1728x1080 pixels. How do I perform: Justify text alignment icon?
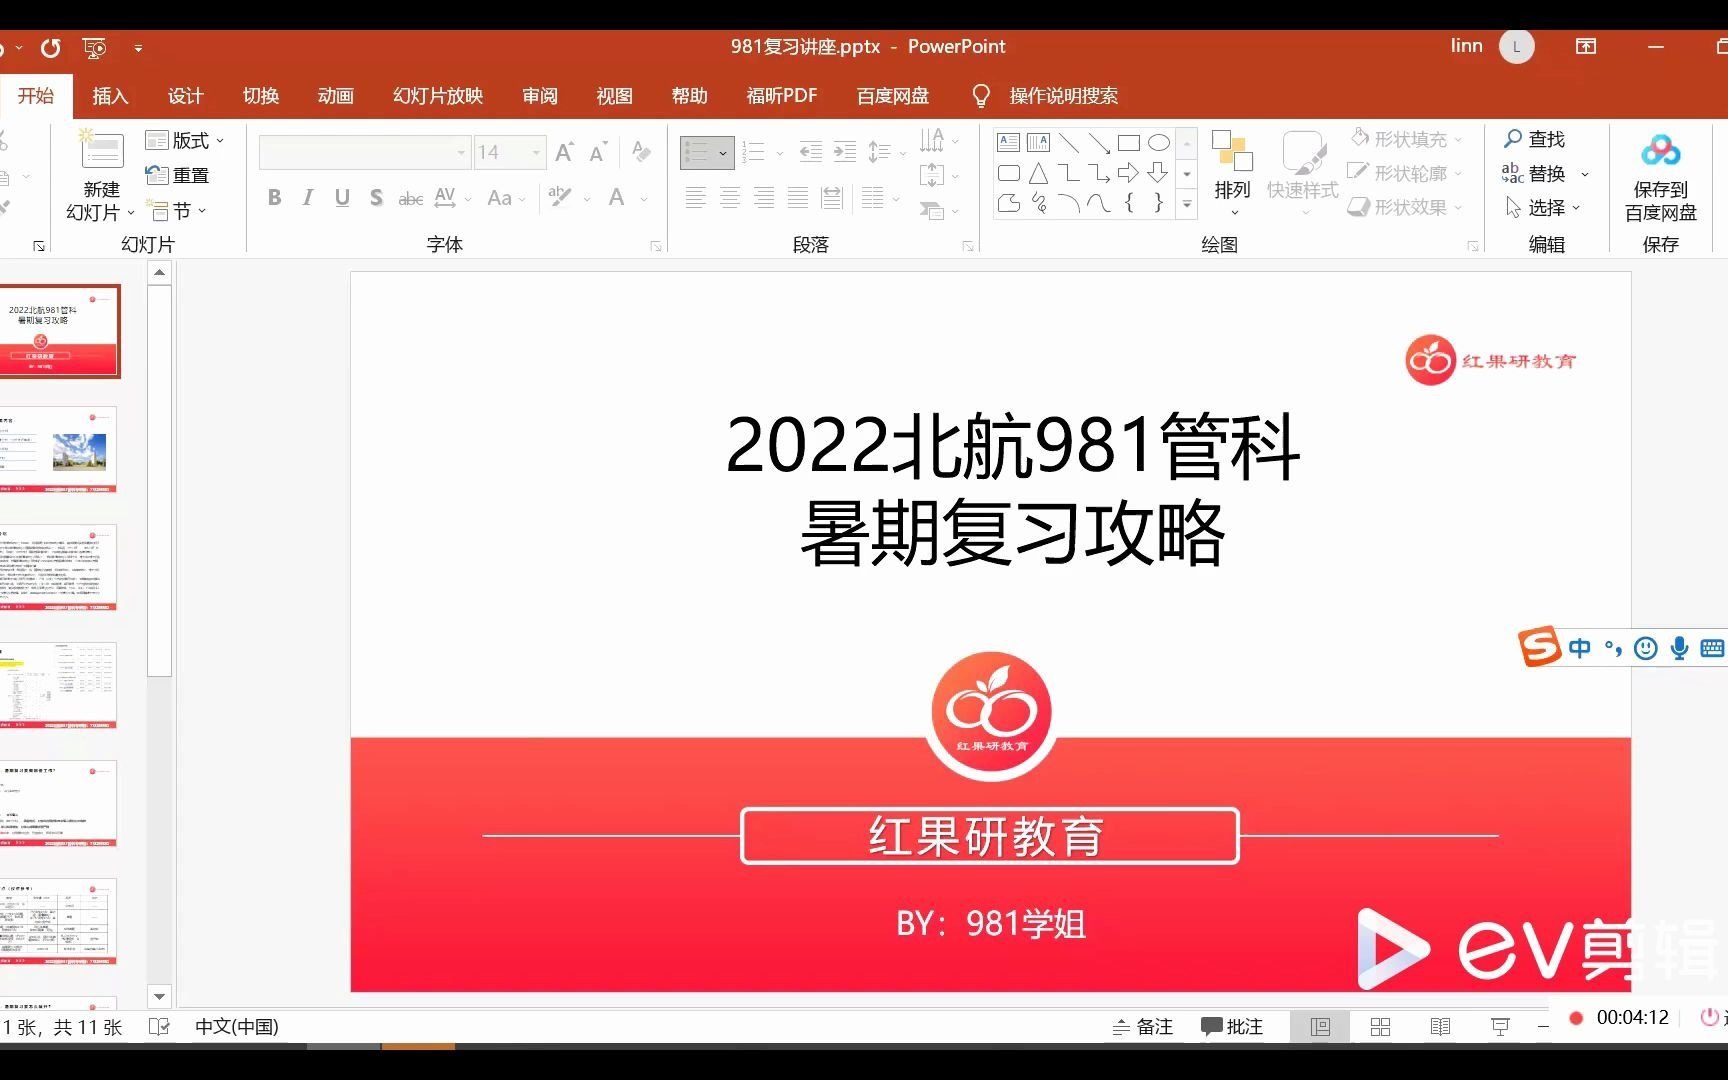(x=798, y=197)
